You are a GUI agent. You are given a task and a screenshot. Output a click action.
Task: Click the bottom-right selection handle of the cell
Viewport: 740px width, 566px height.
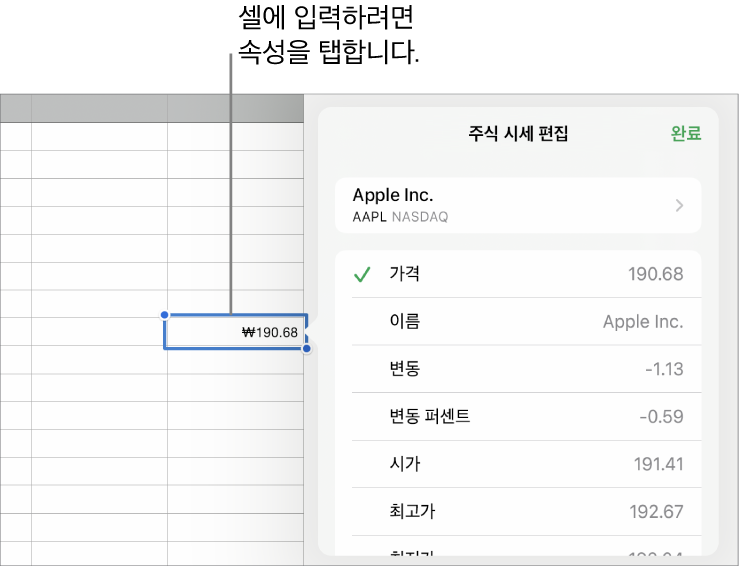click(307, 349)
